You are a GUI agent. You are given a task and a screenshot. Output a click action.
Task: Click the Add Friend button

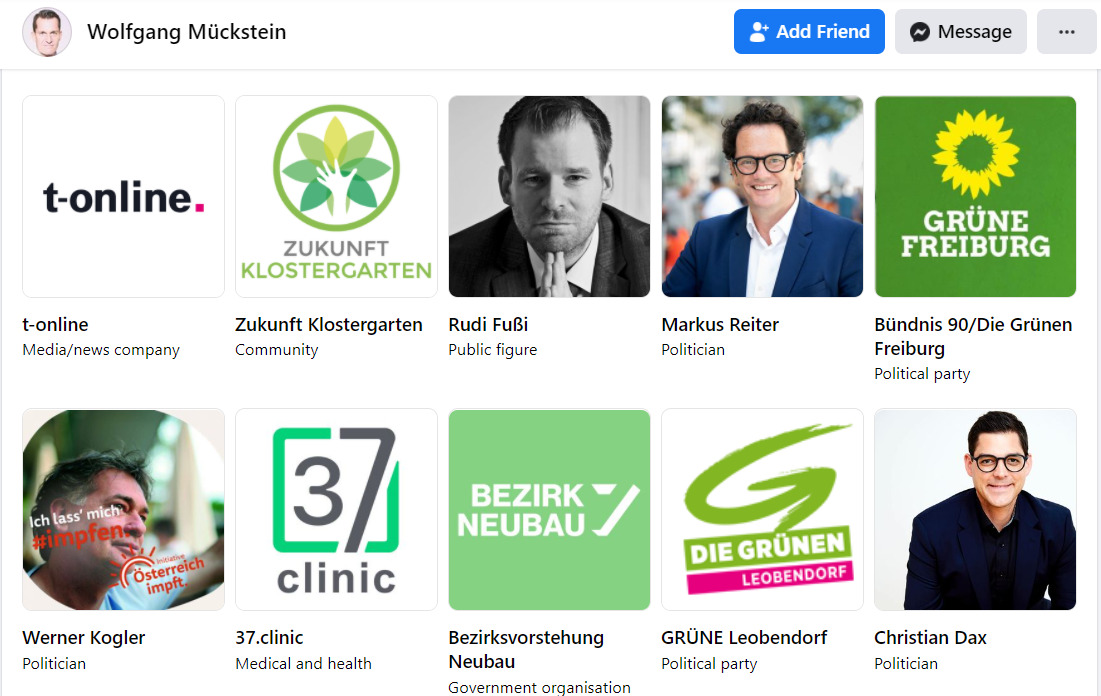809,32
